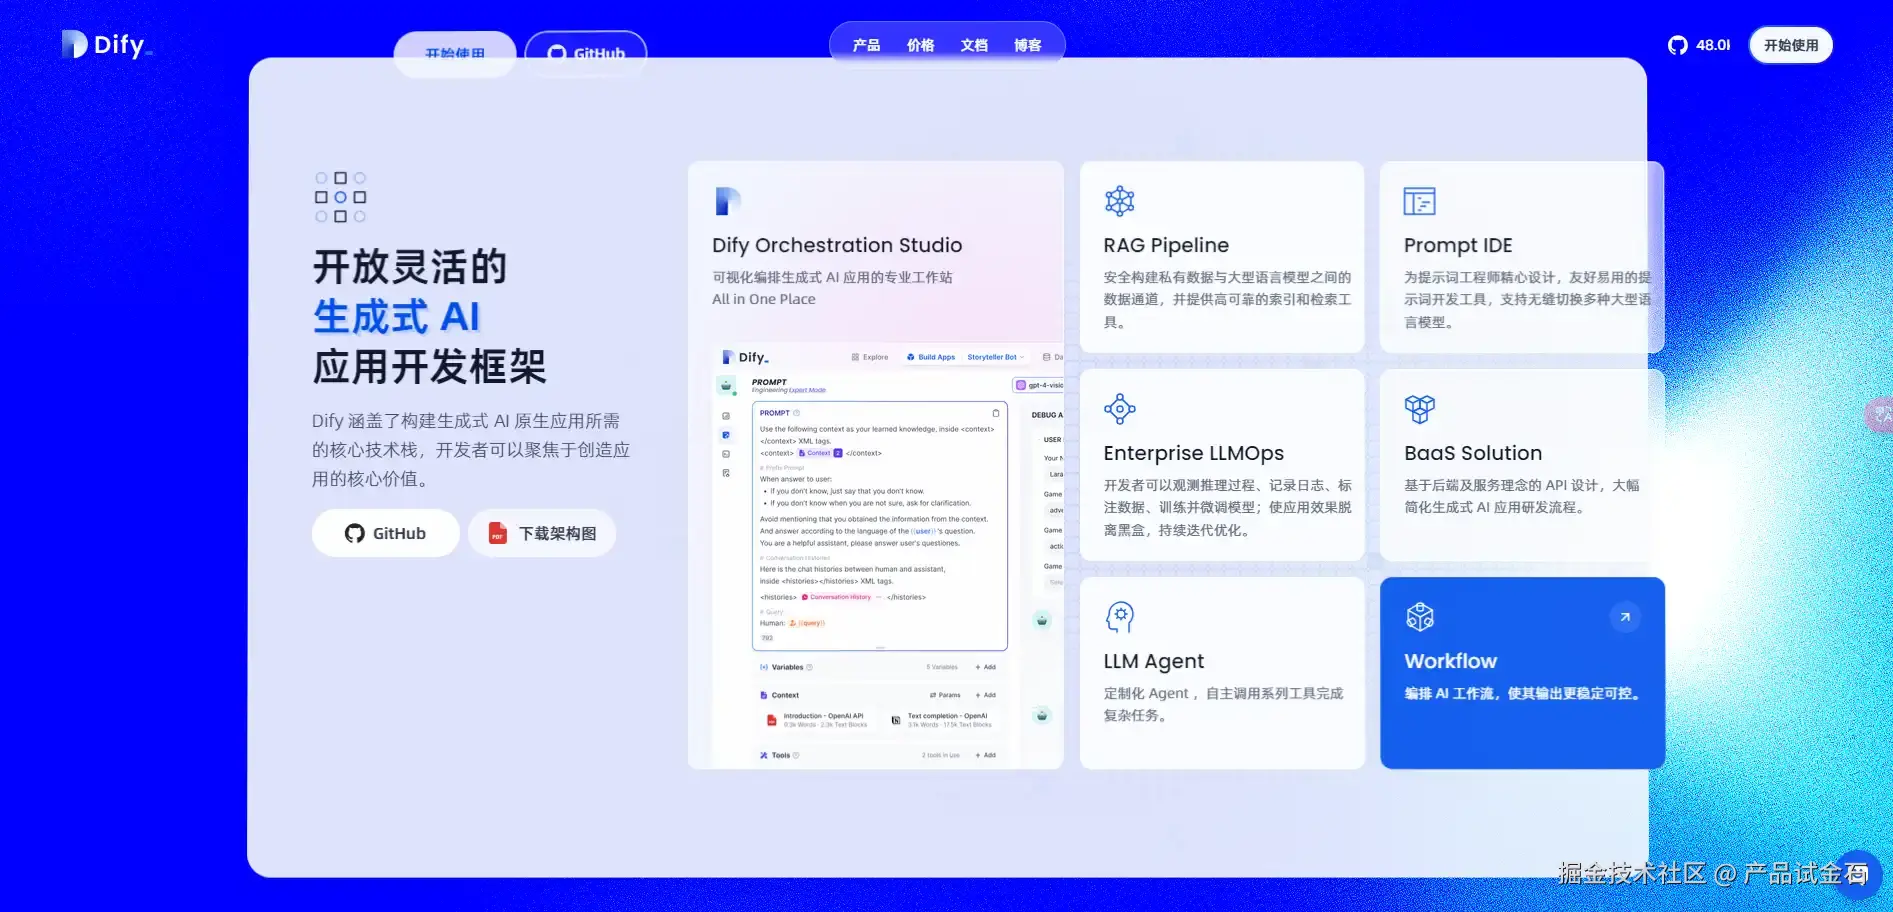The width and height of the screenshot is (1893, 912).
Task: Click the Dify logo inside studio preview
Action: [746, 357]
